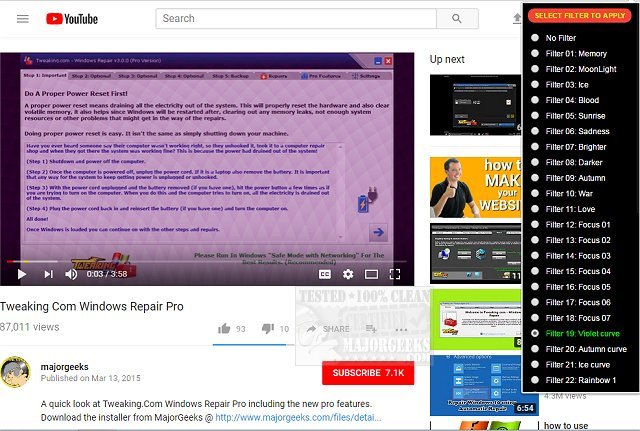Toggle closed captions CC button

(325, 274)
